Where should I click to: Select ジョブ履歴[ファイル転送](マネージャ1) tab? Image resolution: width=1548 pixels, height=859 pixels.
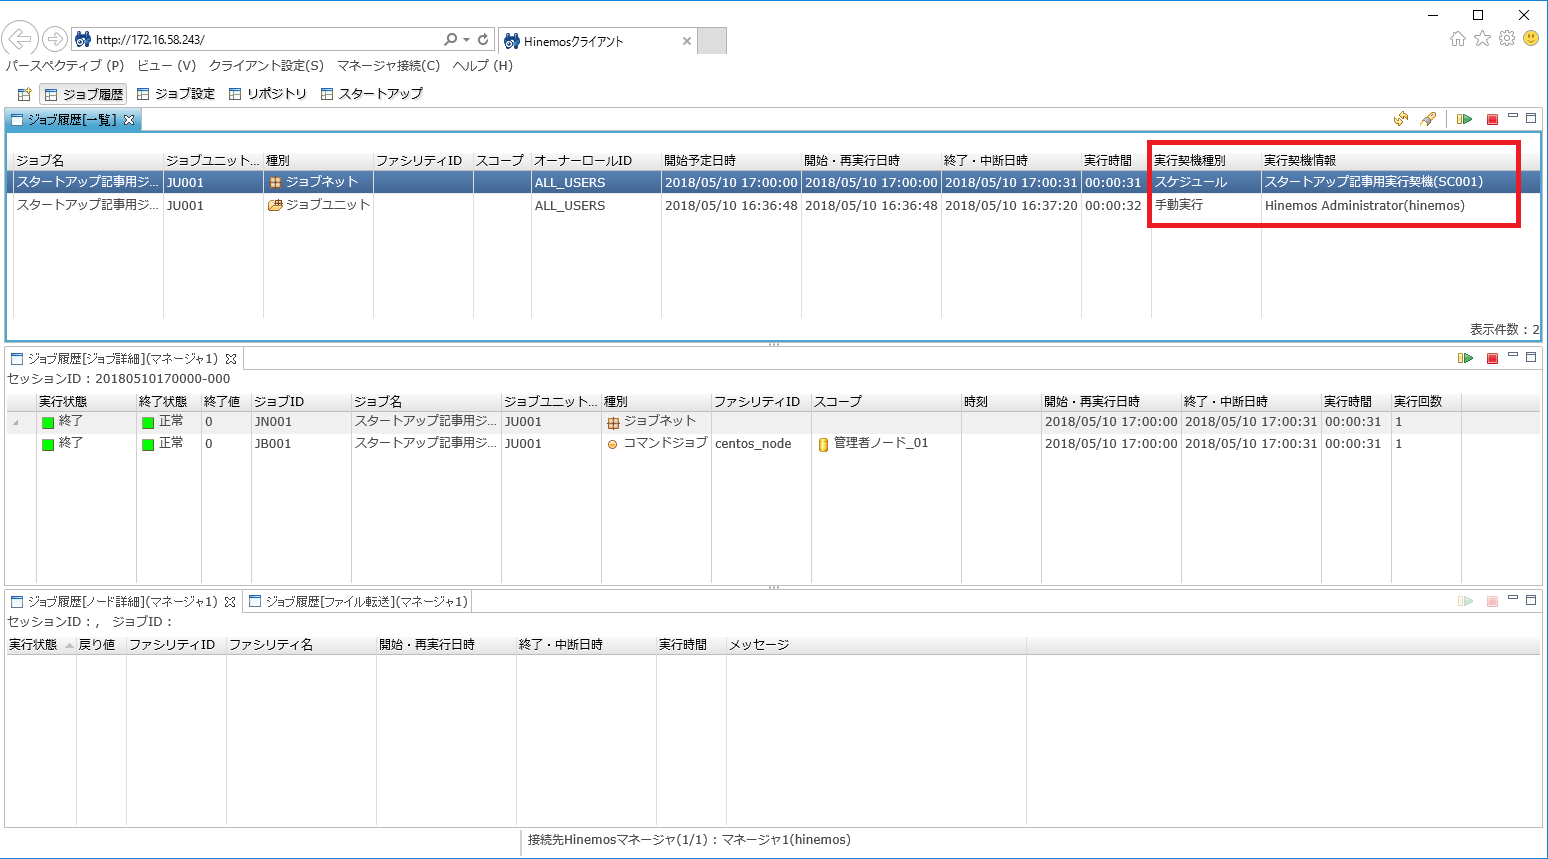(358, 602)
